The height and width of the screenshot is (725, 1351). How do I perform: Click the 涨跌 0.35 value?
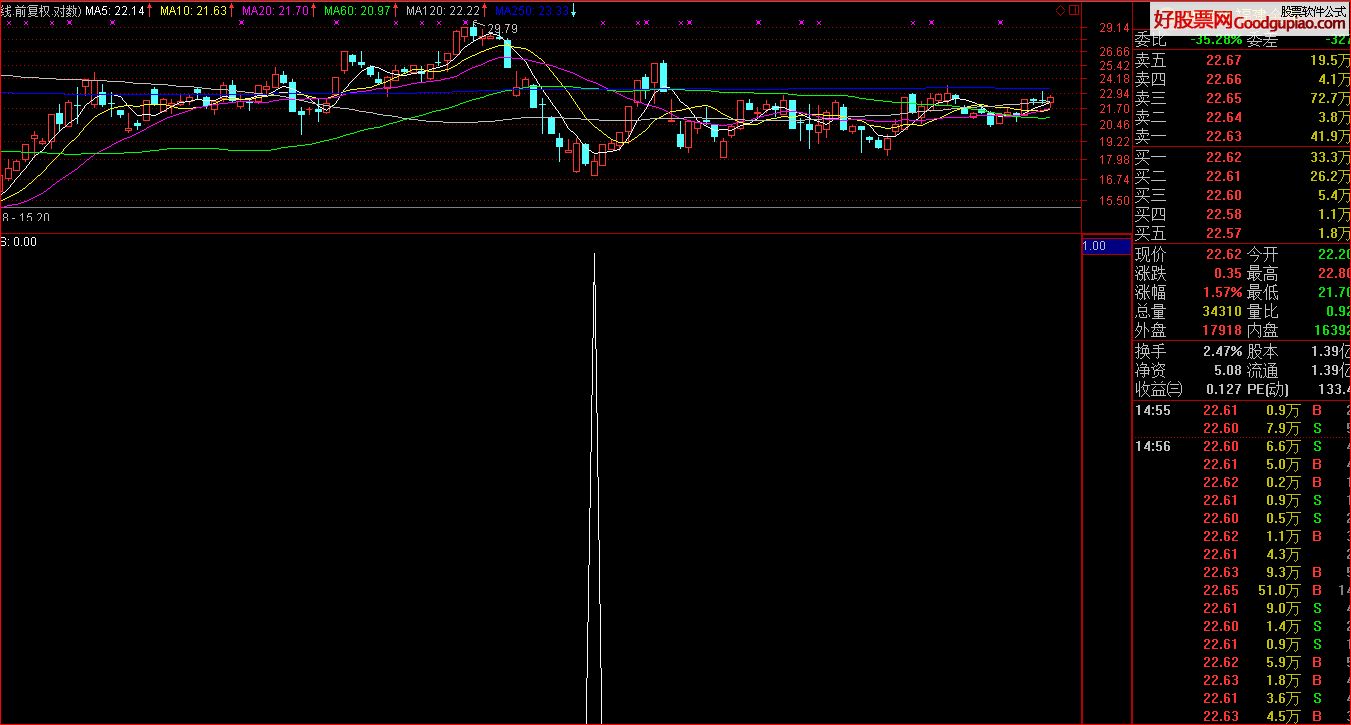pyautogui.click(x=1228, y=274)
